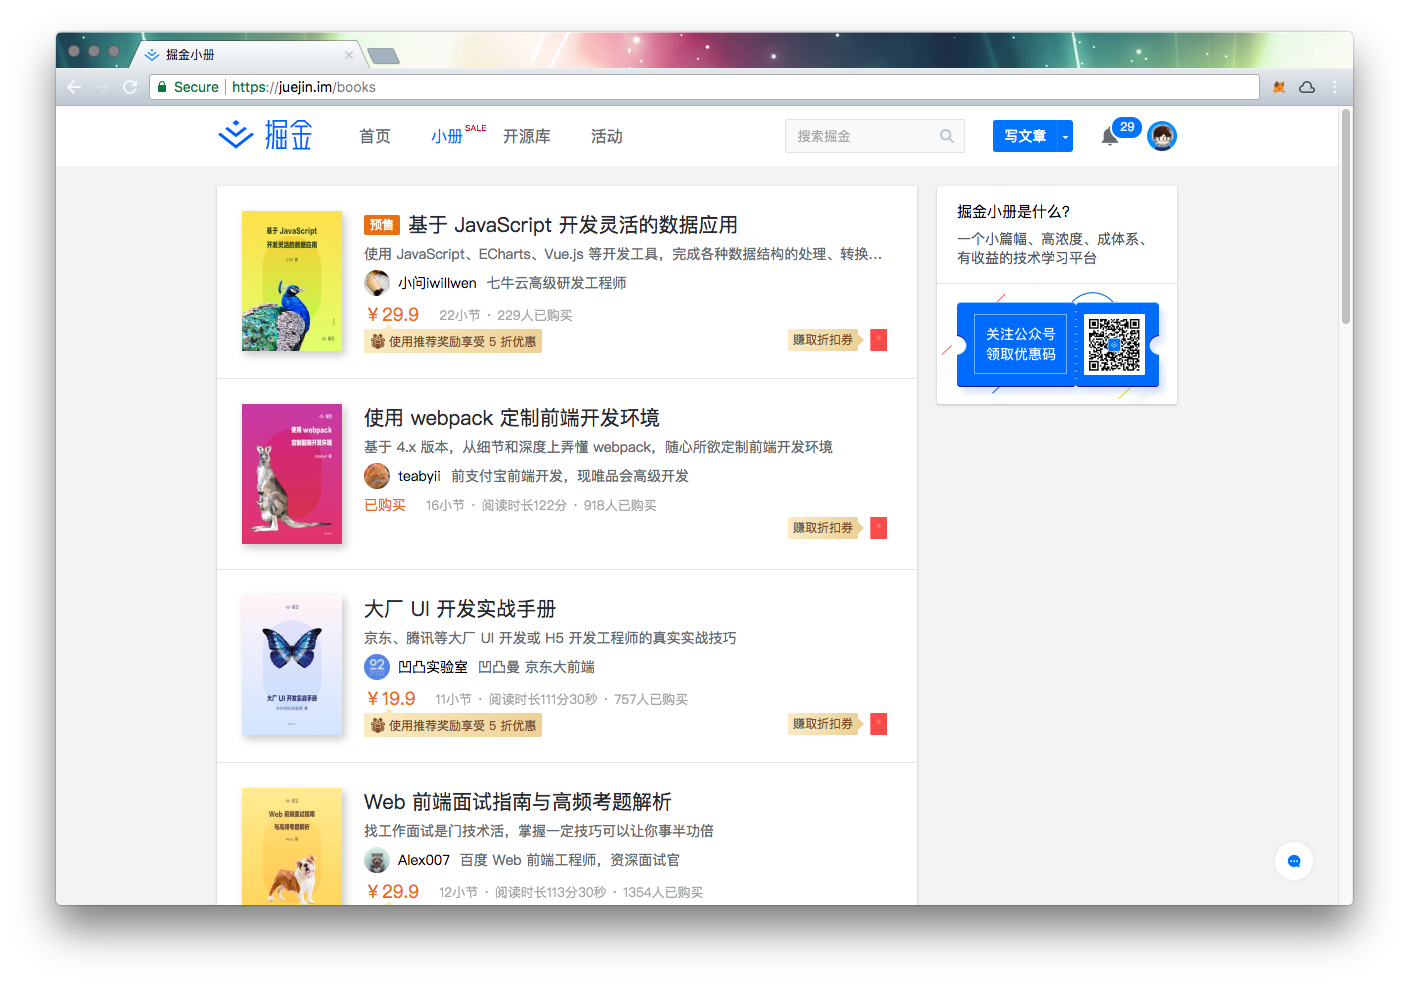Click author name 小问iwillwen

437,283
